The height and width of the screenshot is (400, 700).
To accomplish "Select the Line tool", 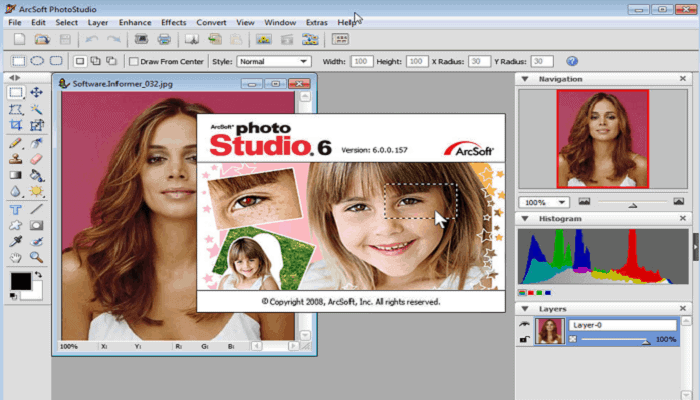I will click(36, 209).
